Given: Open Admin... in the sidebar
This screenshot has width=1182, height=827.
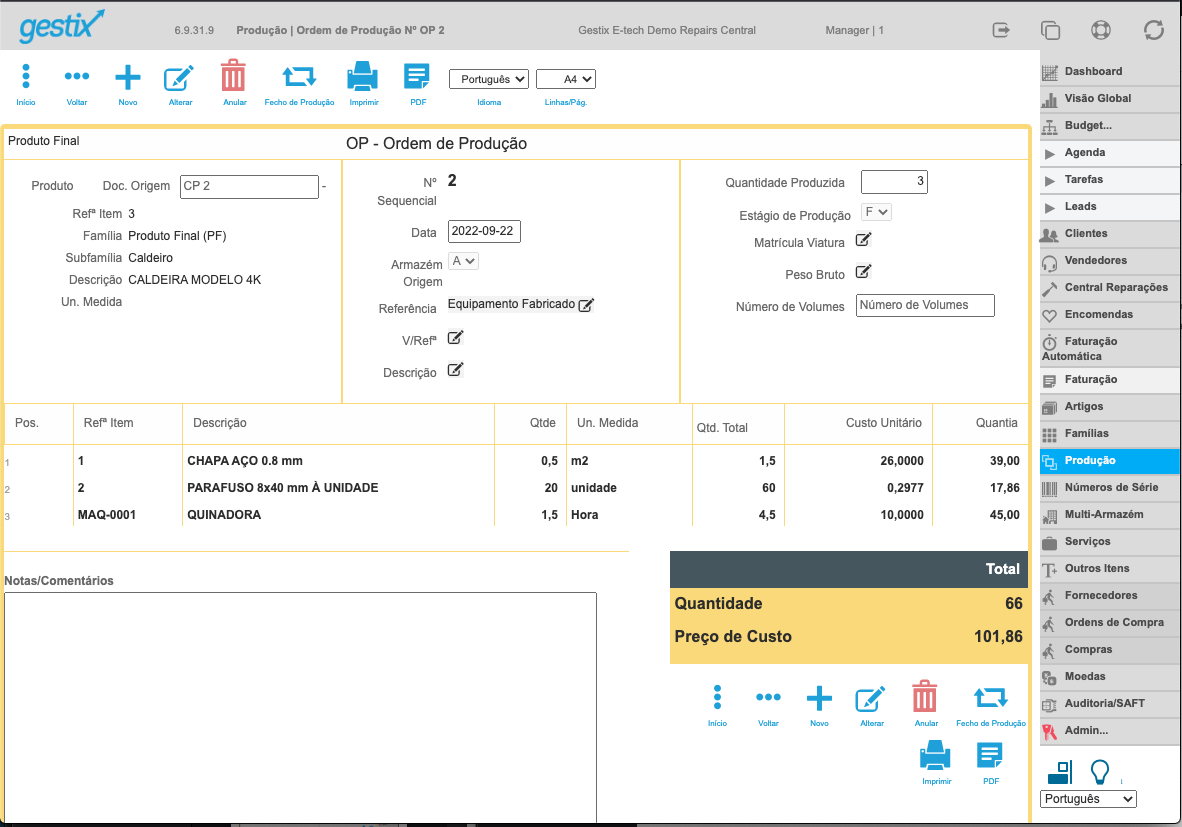Looking at the screenshot, I should (1110, 731).
